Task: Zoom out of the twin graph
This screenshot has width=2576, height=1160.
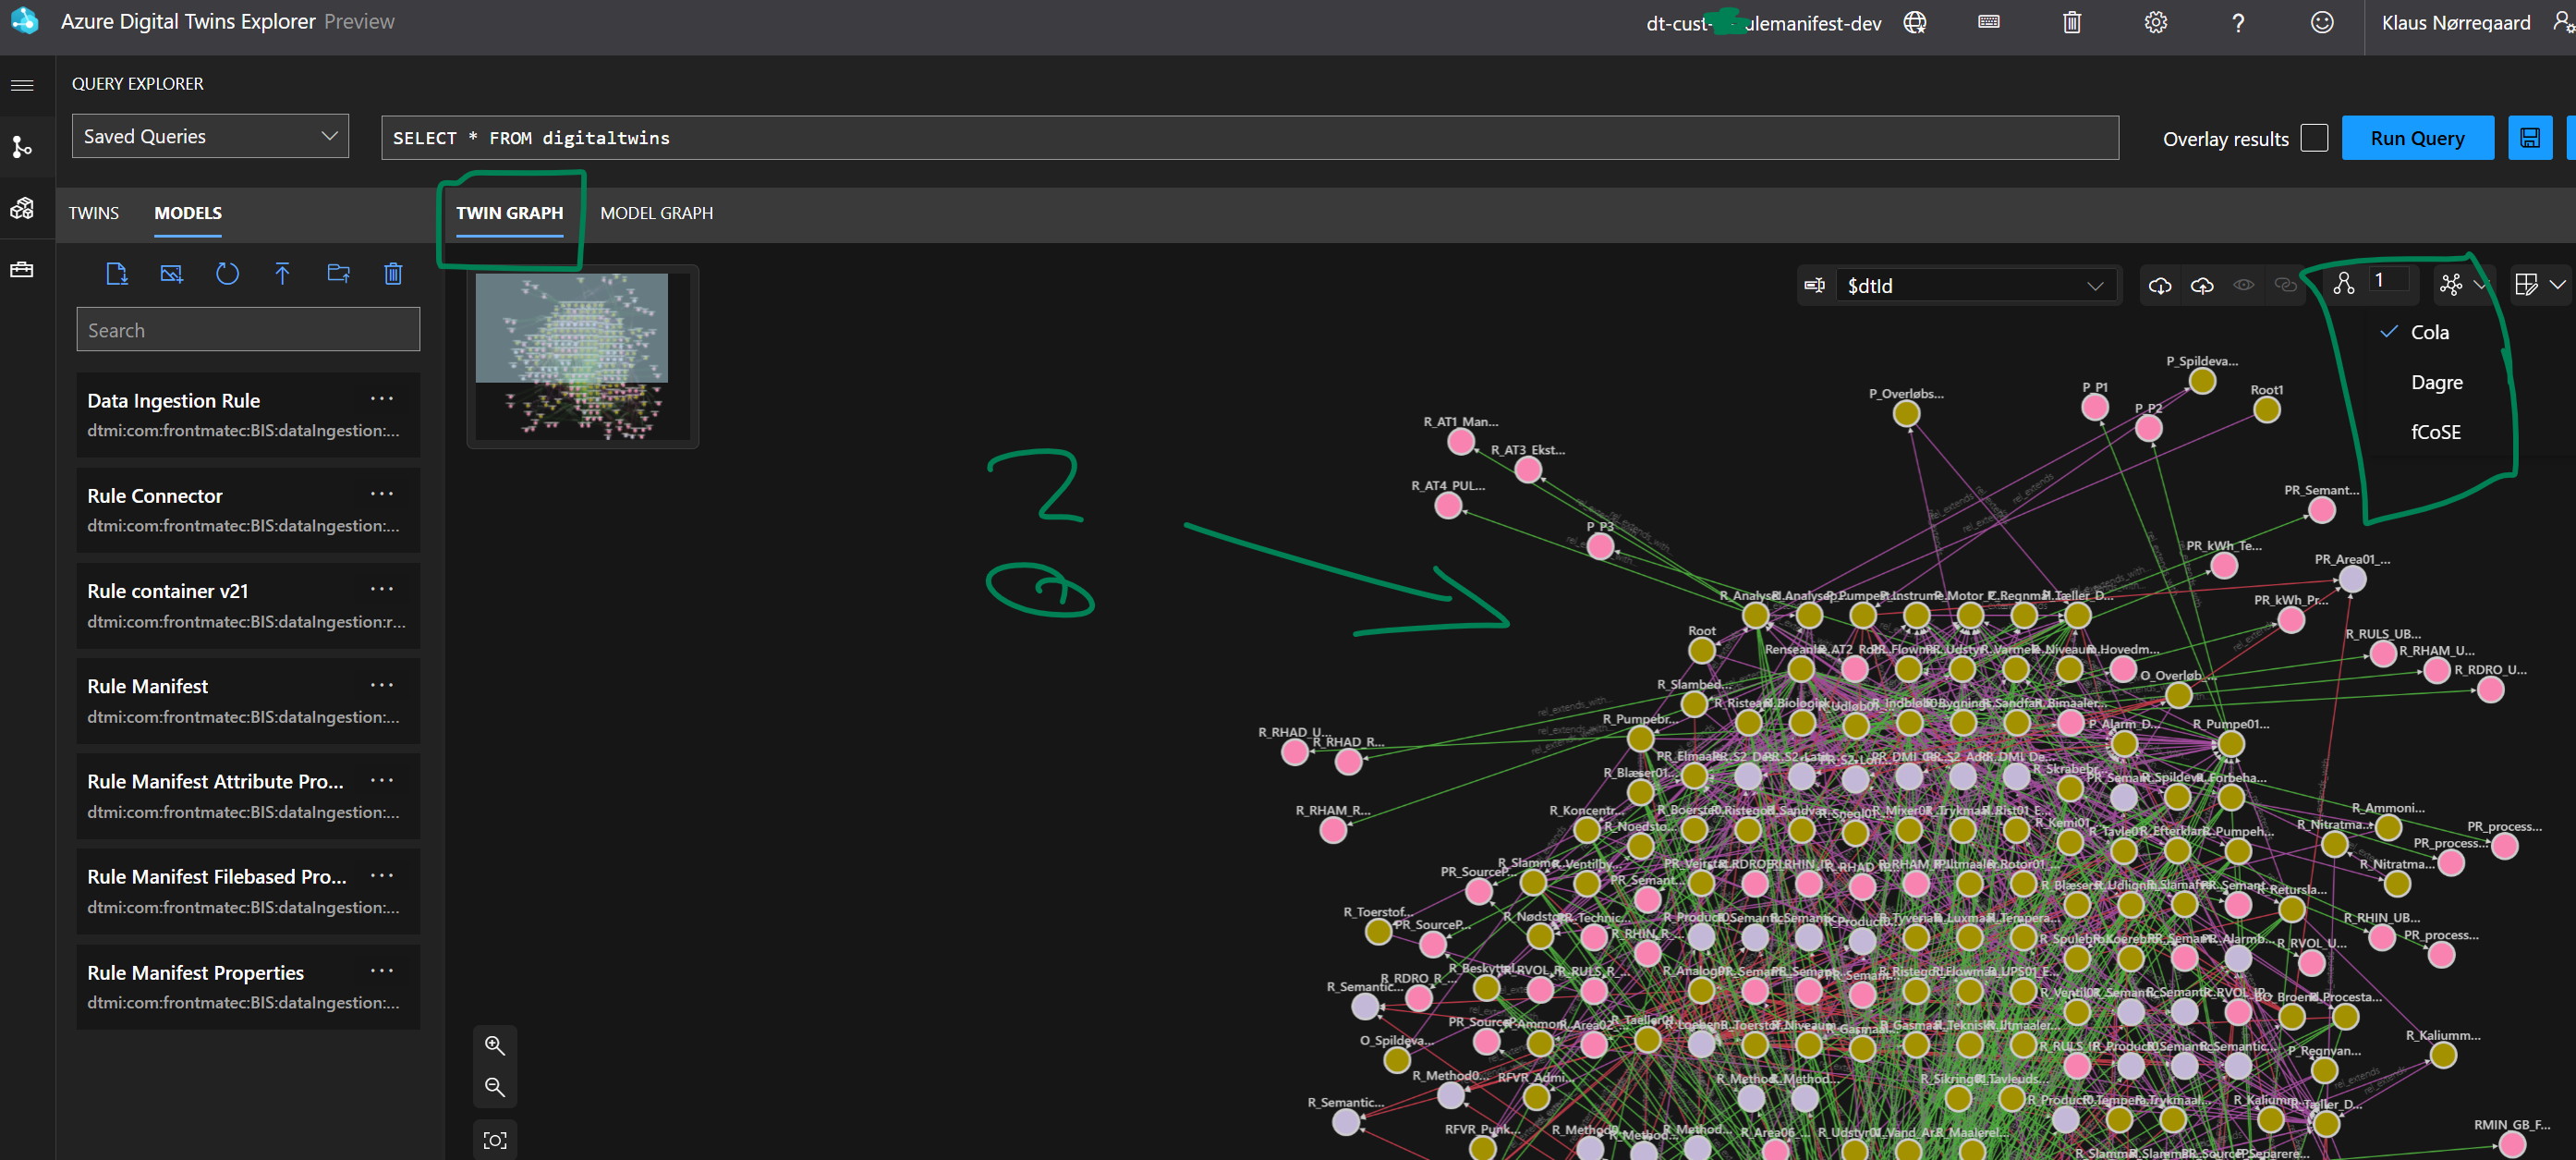Action: pyautogui.click(x=494, y=1087)
